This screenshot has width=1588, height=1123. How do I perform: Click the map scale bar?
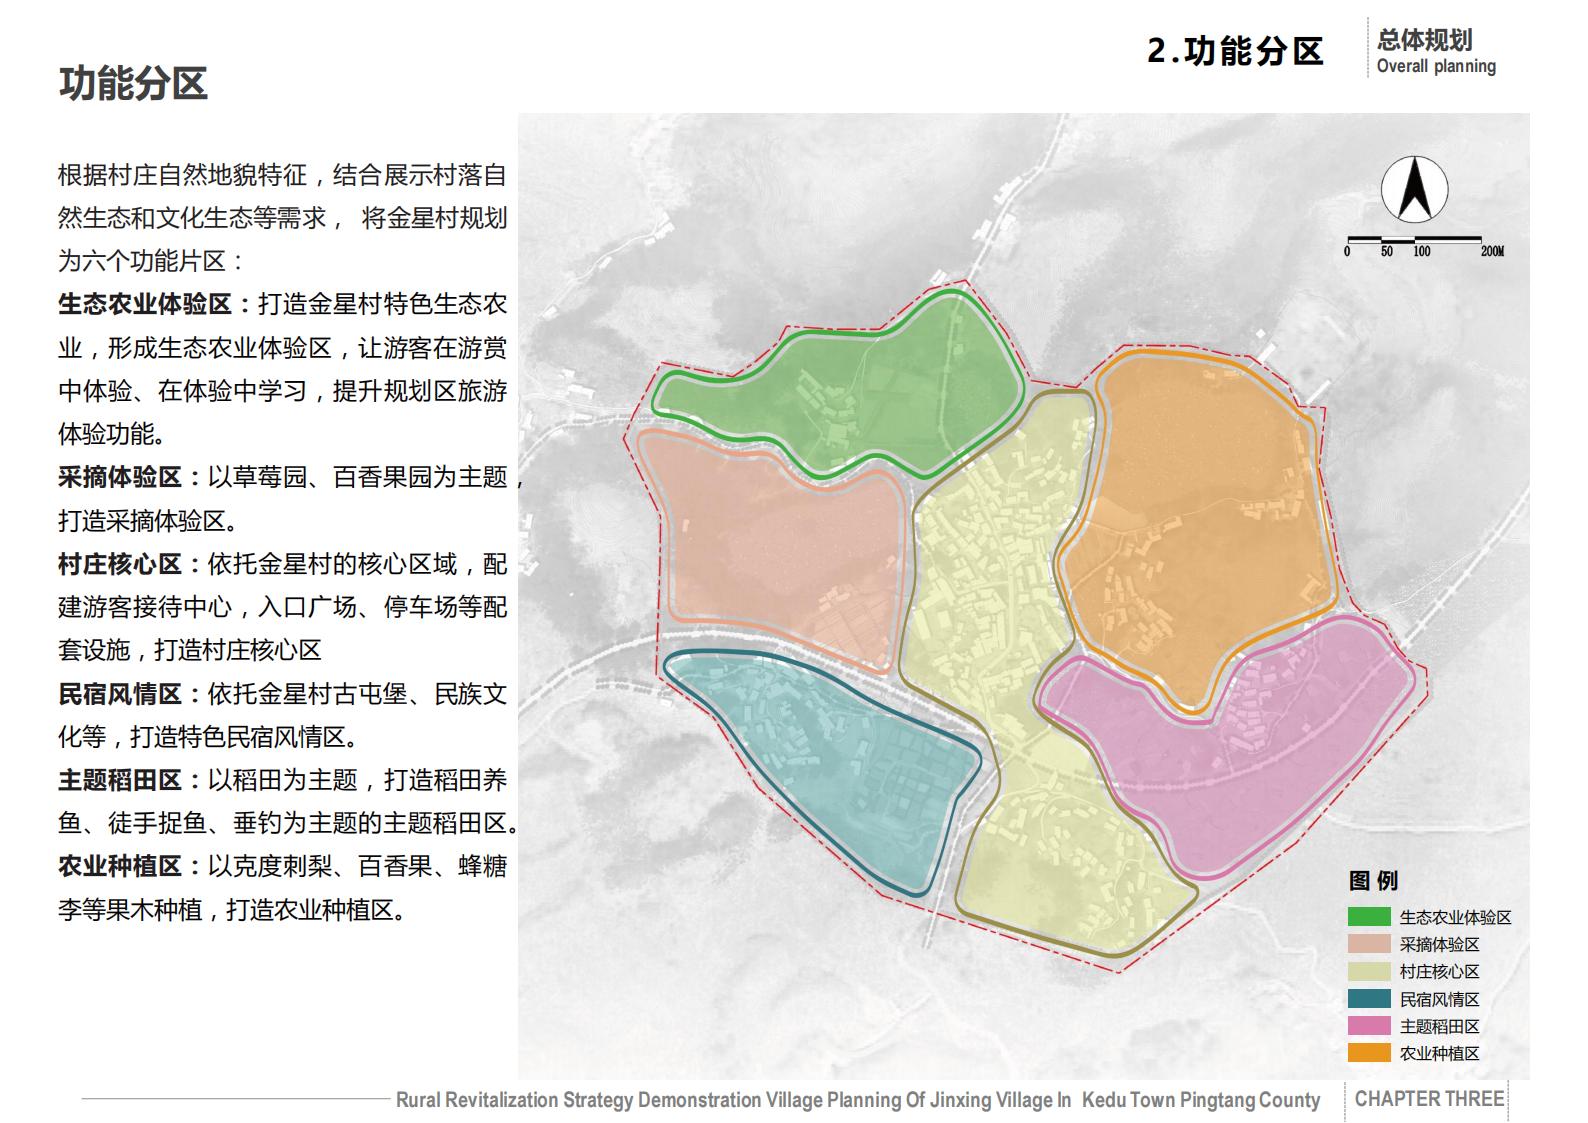1414,239
